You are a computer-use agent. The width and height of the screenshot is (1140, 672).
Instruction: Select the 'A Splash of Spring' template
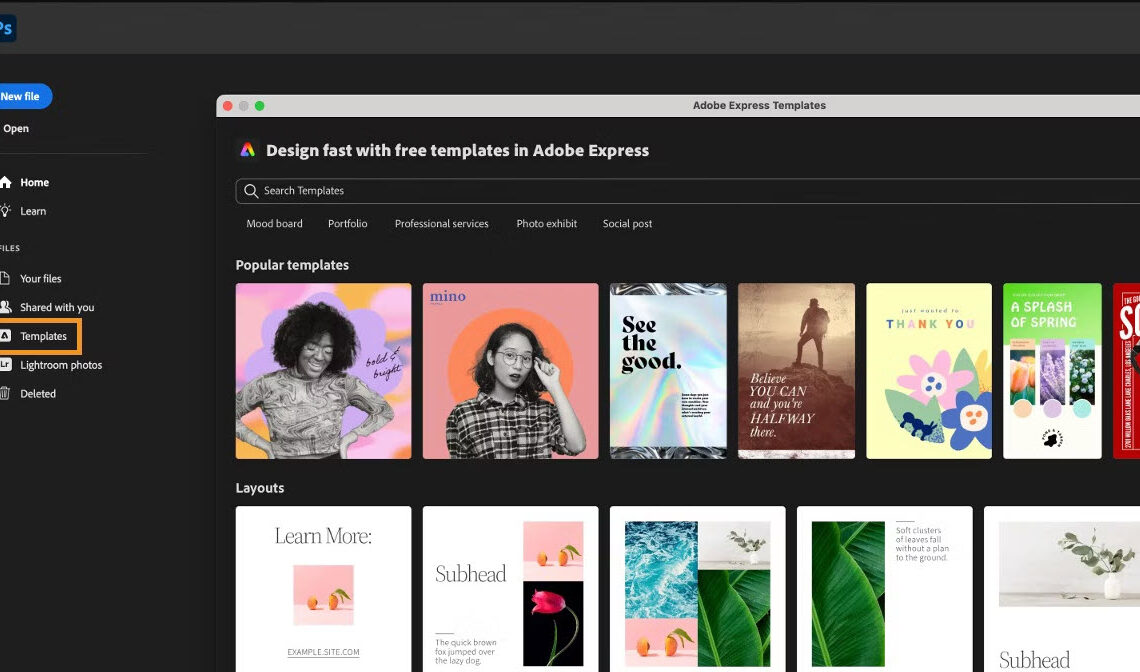pos(1052,370)
